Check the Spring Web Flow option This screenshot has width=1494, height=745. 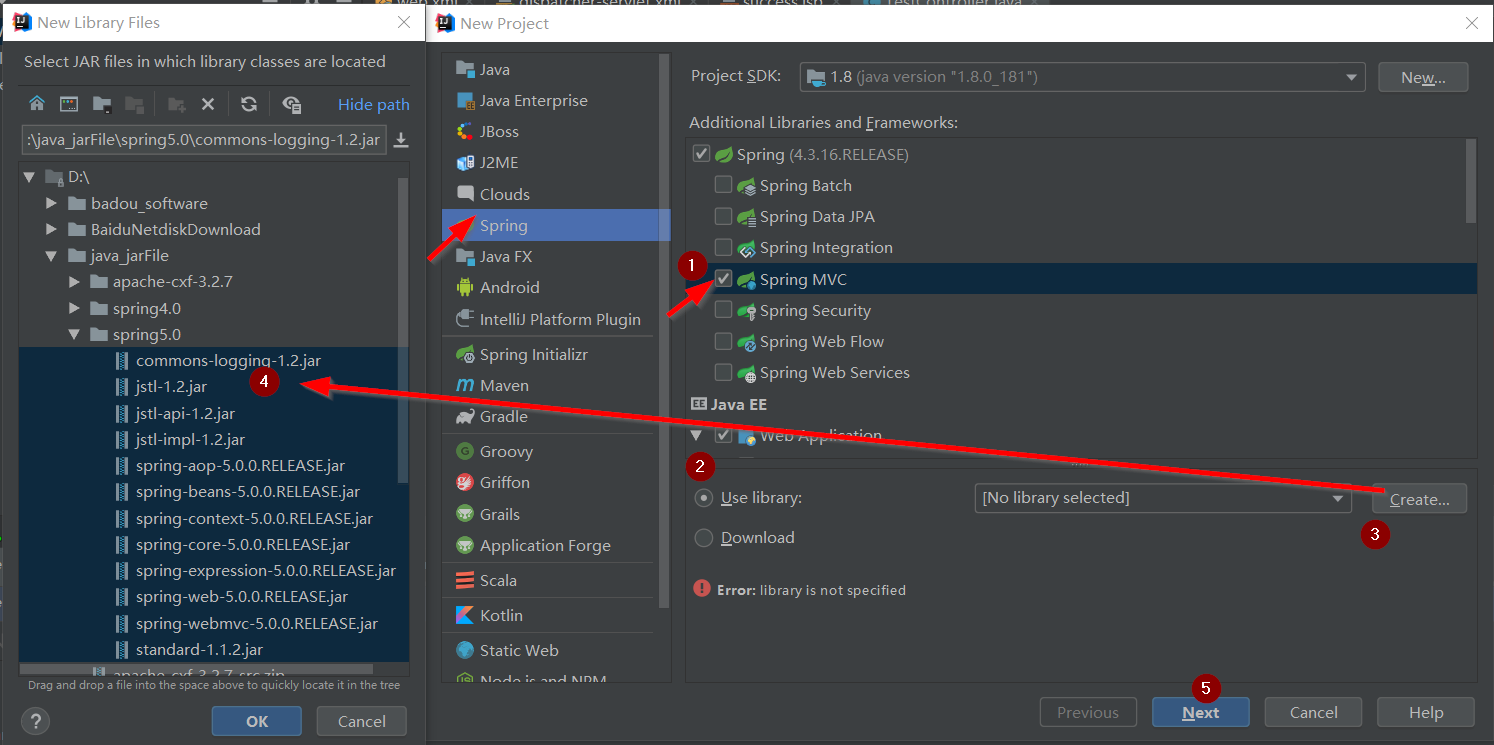[x=723, y=341]
